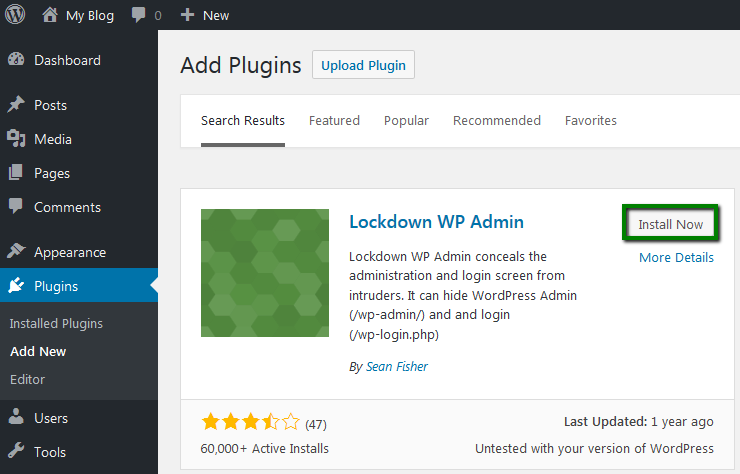Click the plus New icon
740x474 pixels.
coord(187,15)
